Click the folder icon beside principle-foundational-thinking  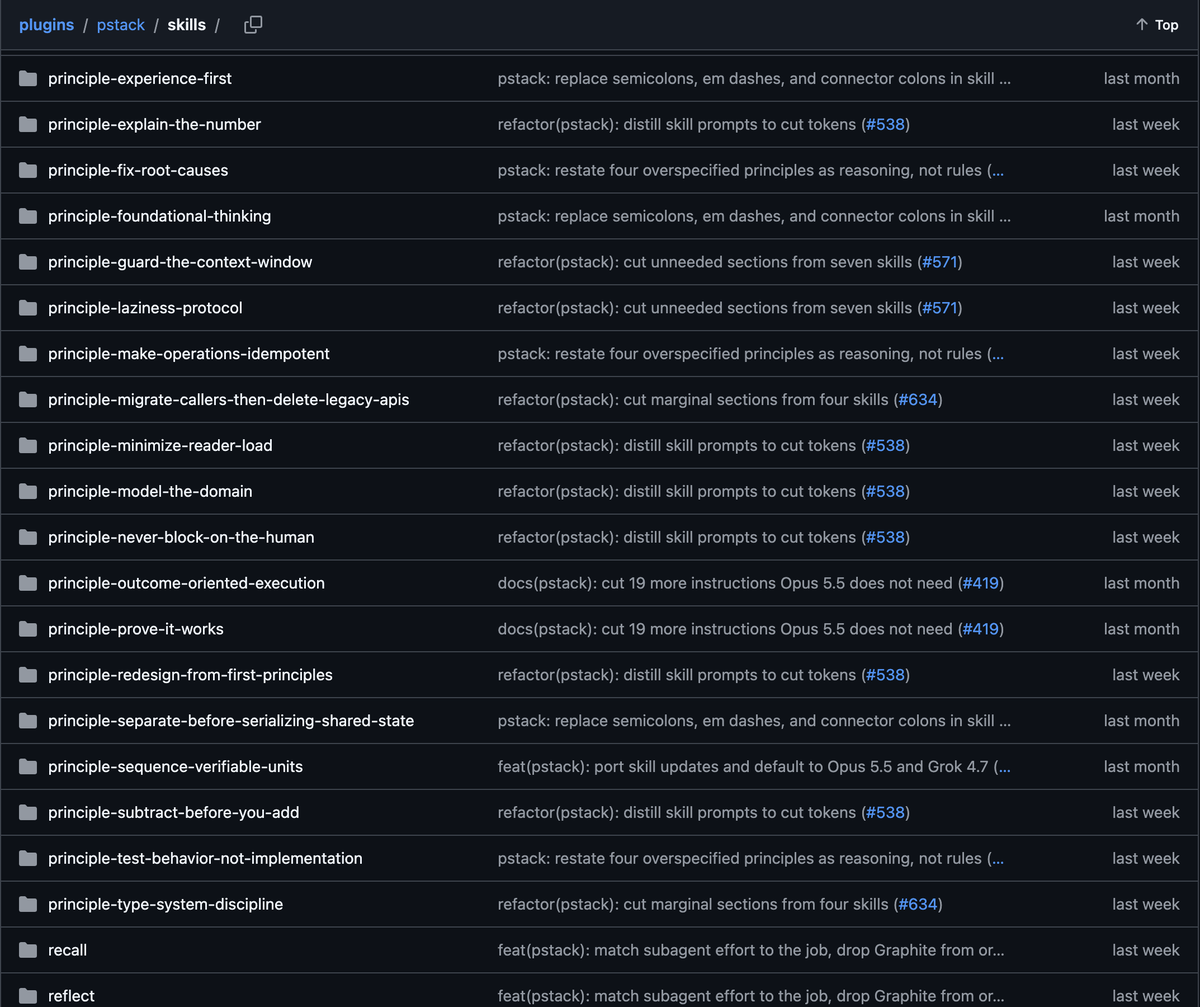coord(28,216)
